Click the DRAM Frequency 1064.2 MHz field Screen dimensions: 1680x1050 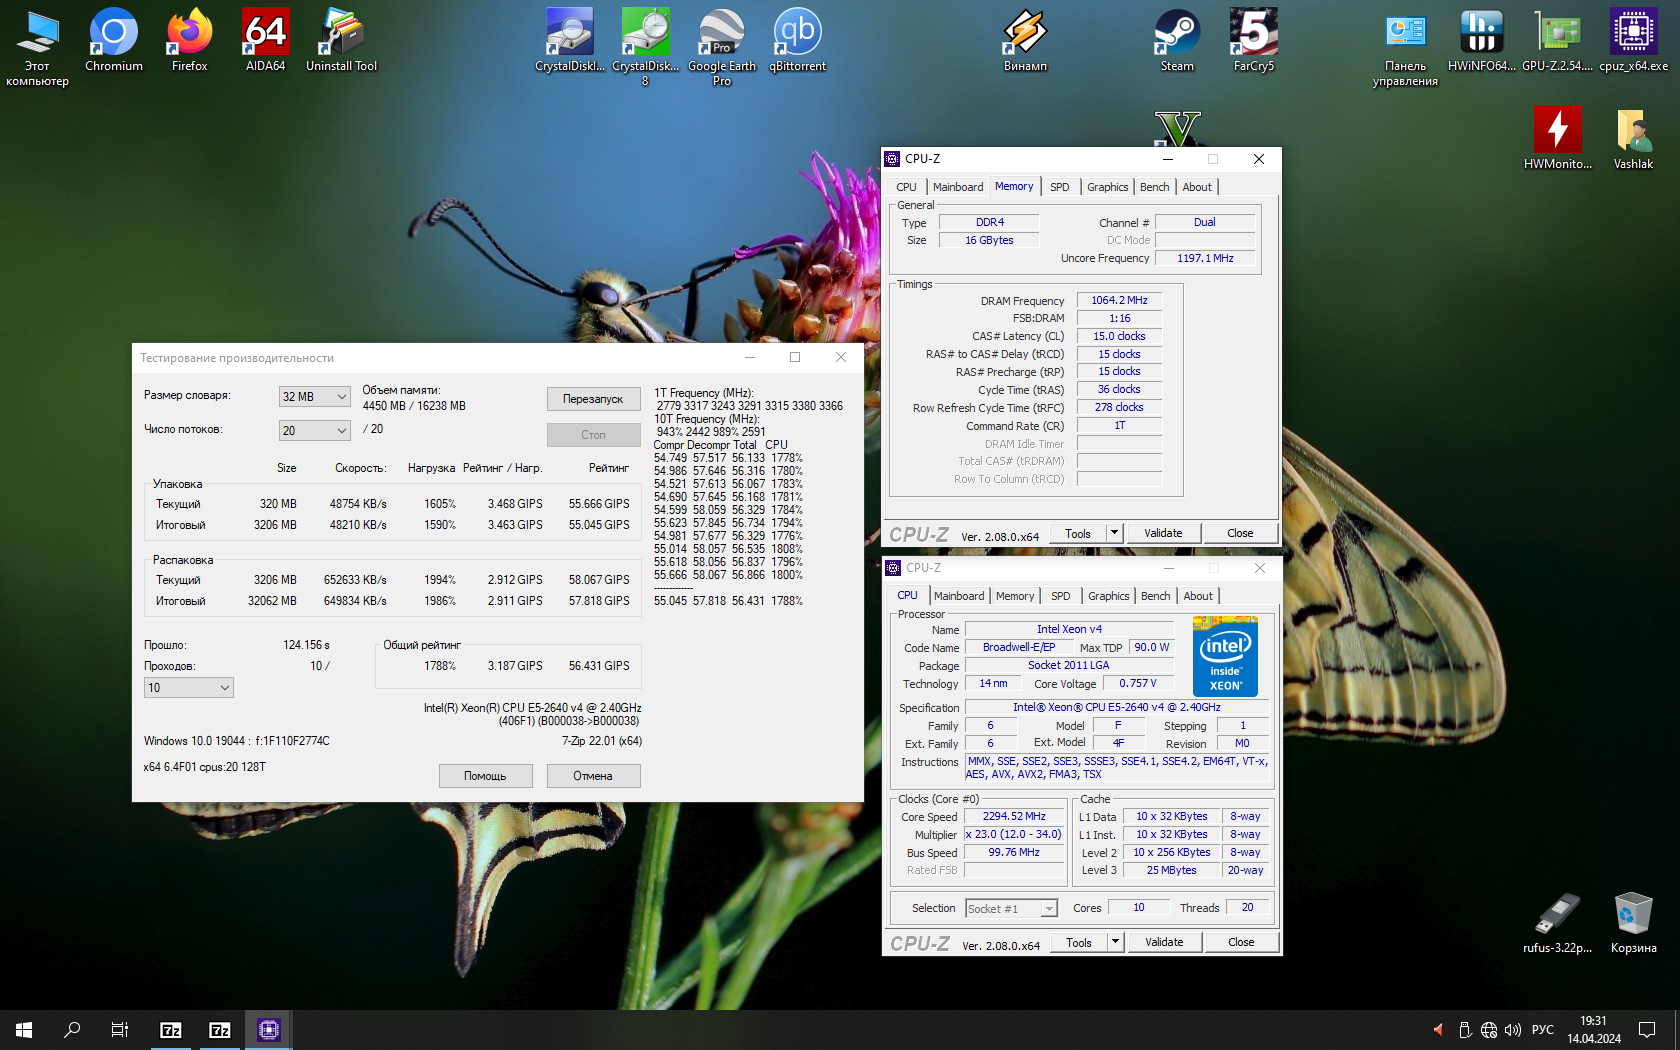click(x=1119, y=300)
